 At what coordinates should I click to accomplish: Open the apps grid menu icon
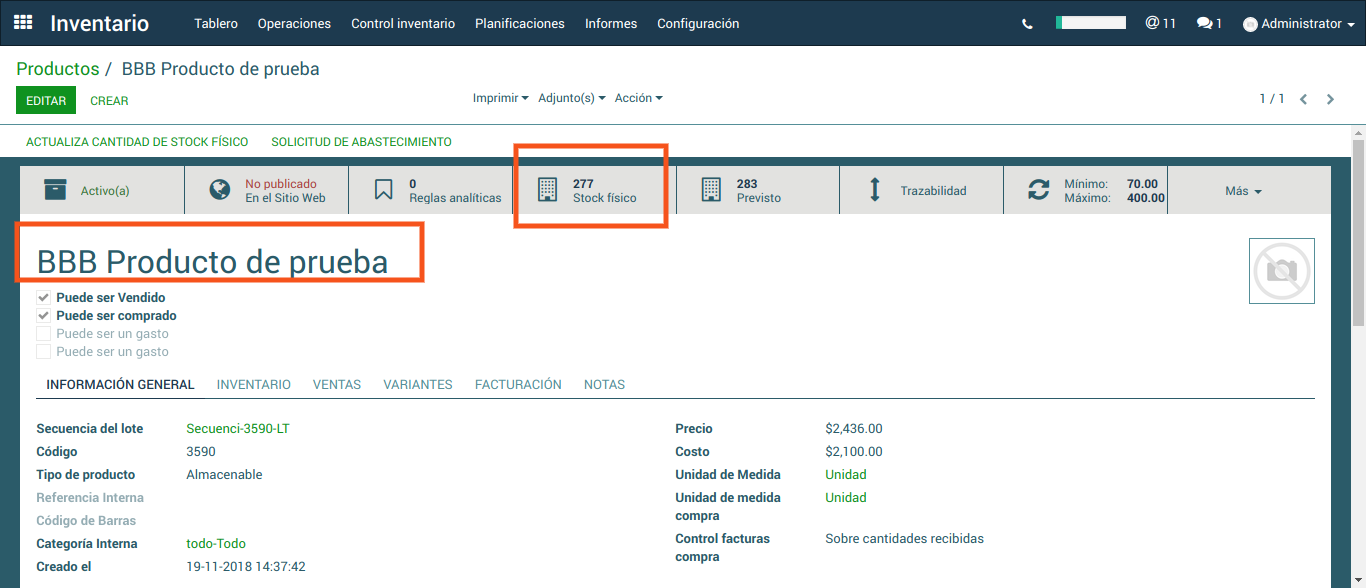23,23
